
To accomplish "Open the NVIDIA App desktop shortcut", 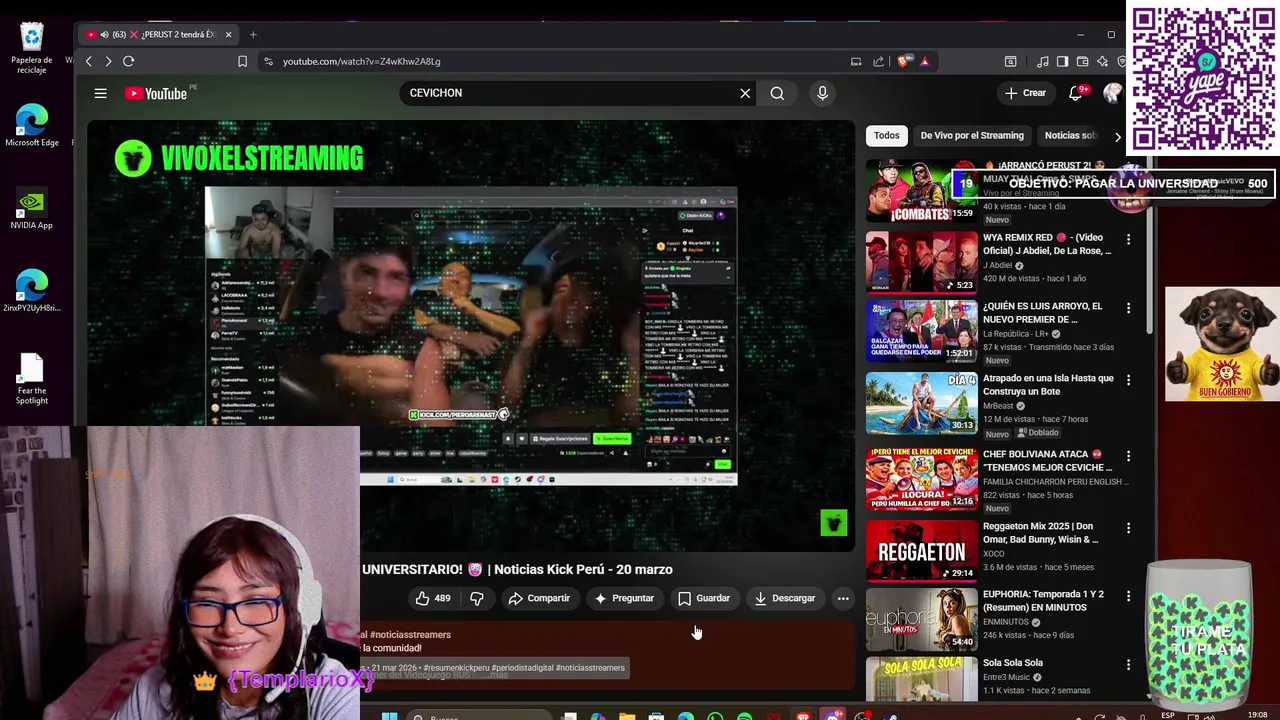I will point(32,207).
